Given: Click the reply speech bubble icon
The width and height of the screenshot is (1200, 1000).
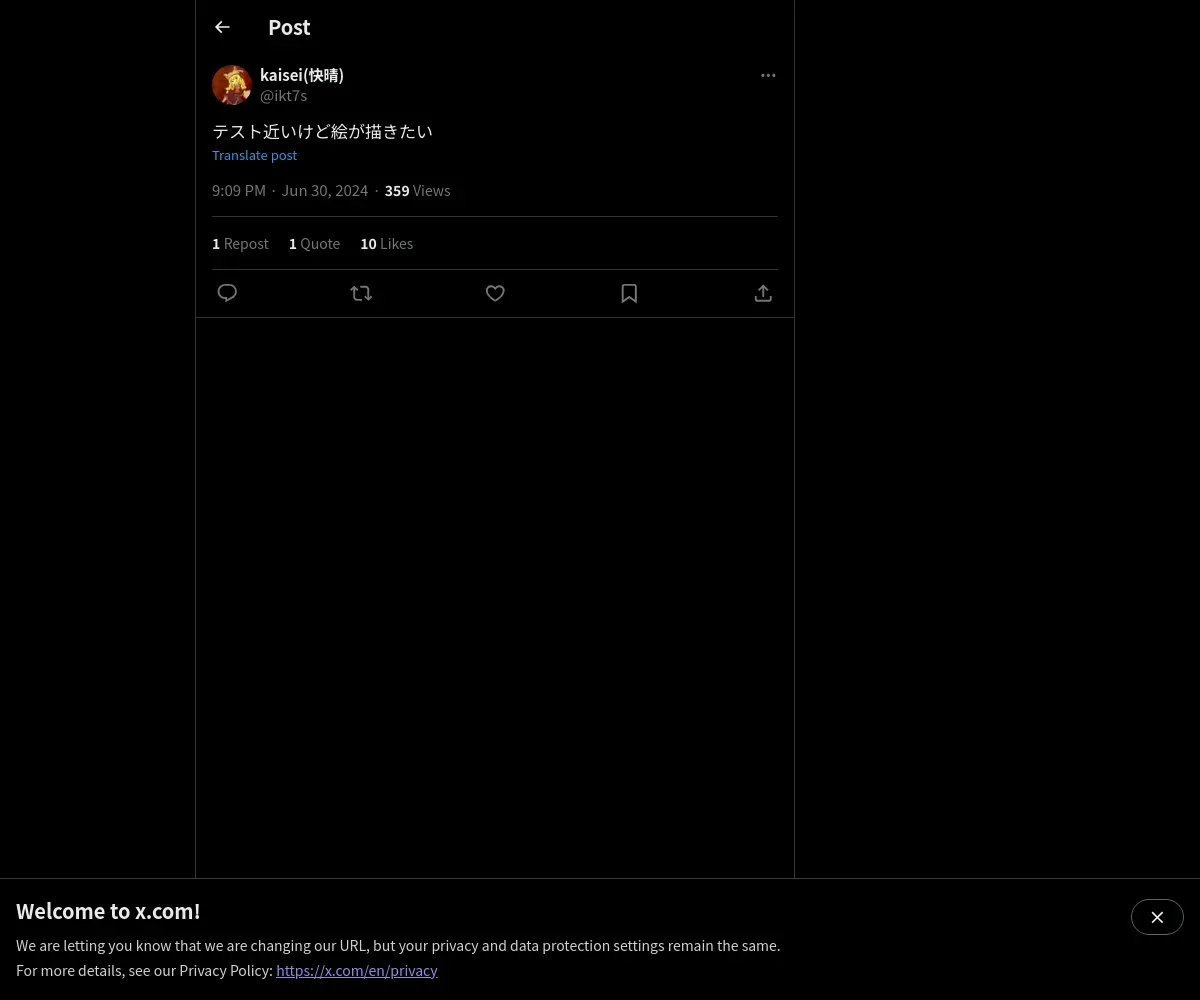Looking at the screenshot, I should point(227,293).
